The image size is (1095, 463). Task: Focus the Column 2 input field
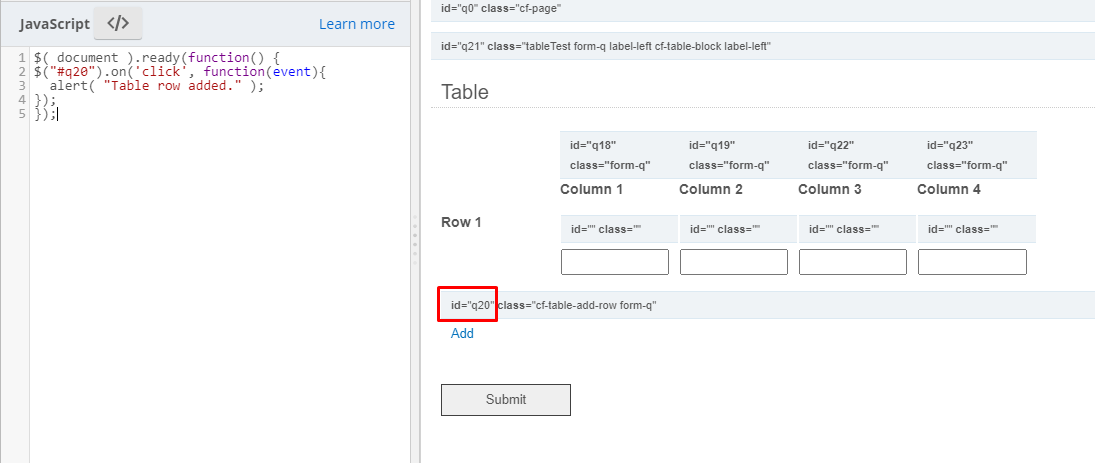(x=733, y=262)
